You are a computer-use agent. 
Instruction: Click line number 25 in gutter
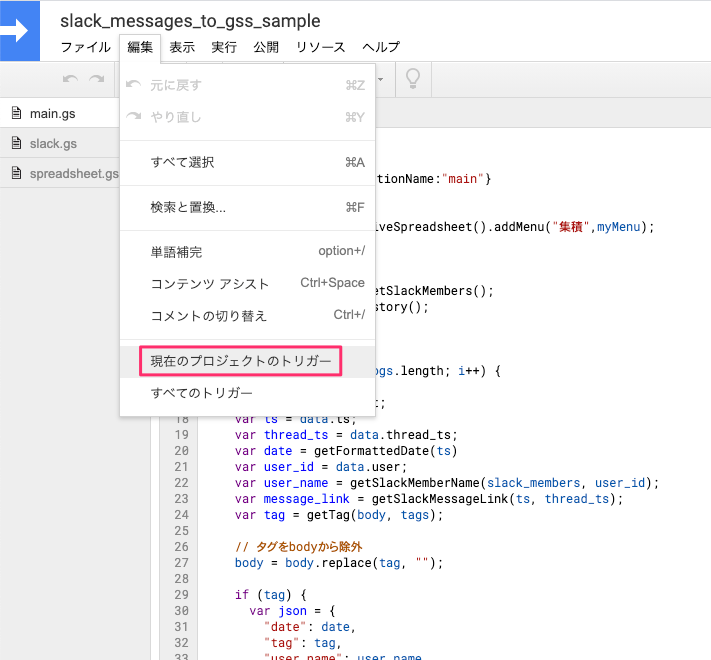[181, 531]
